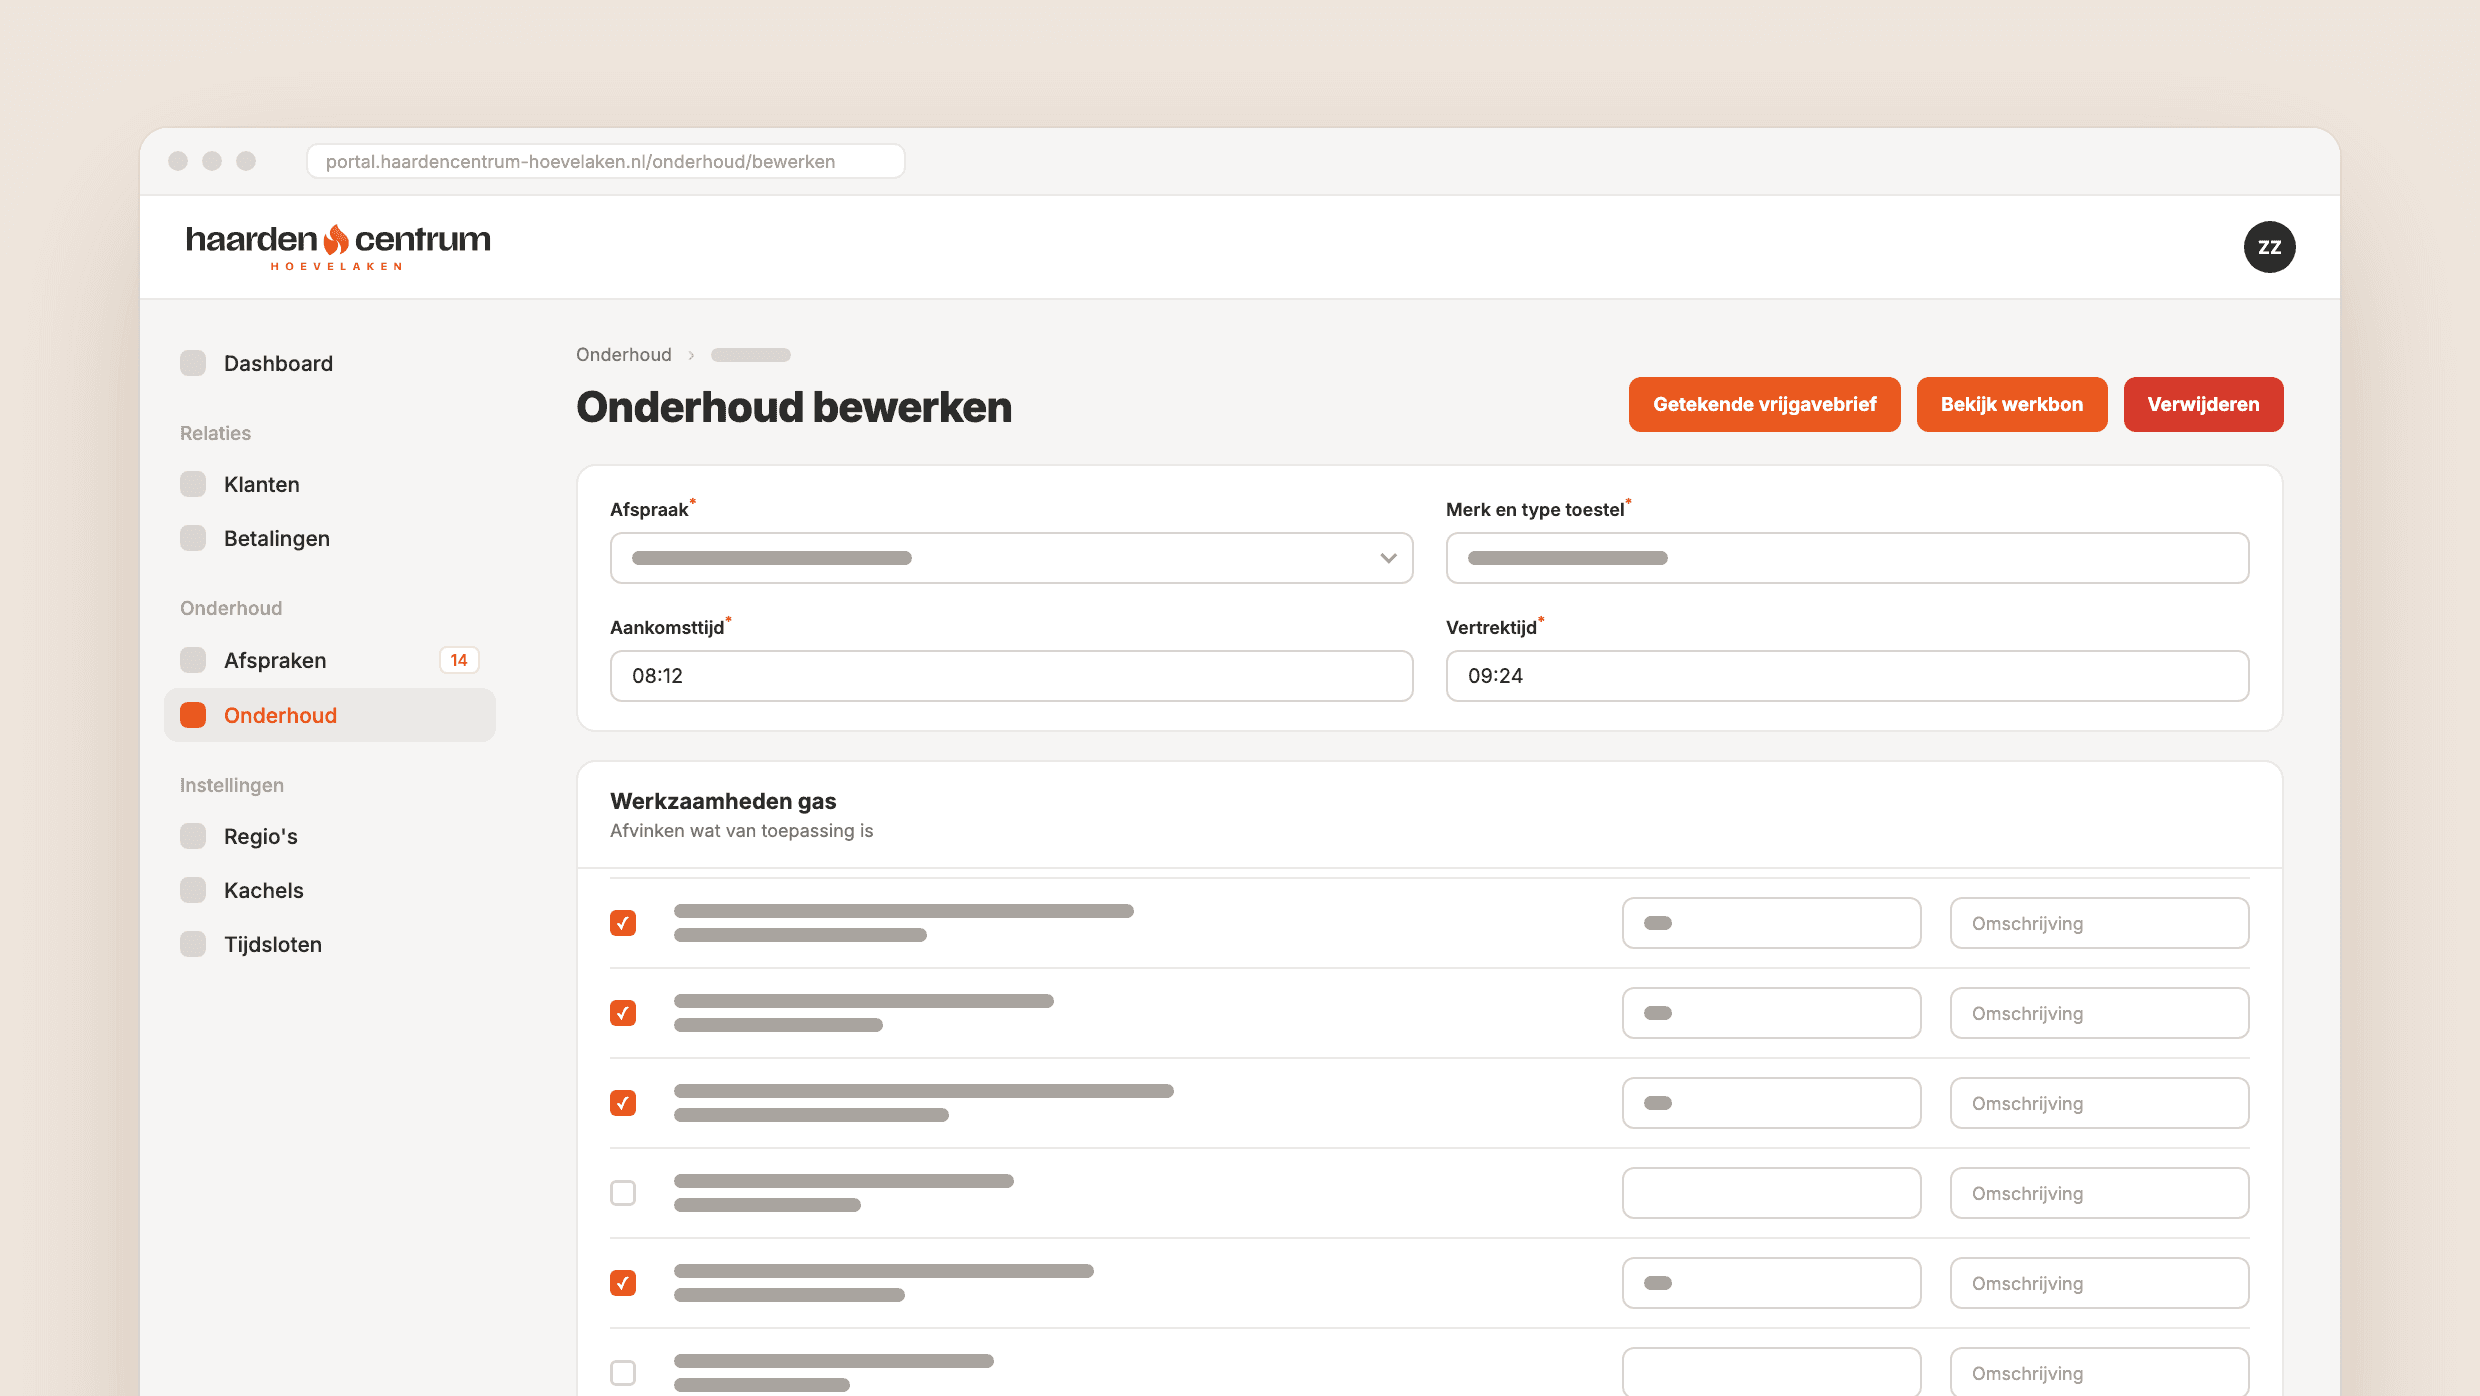Click the browser address bar URL
Viewport: 2480px width, 1396px height.
tap(605, 161)
